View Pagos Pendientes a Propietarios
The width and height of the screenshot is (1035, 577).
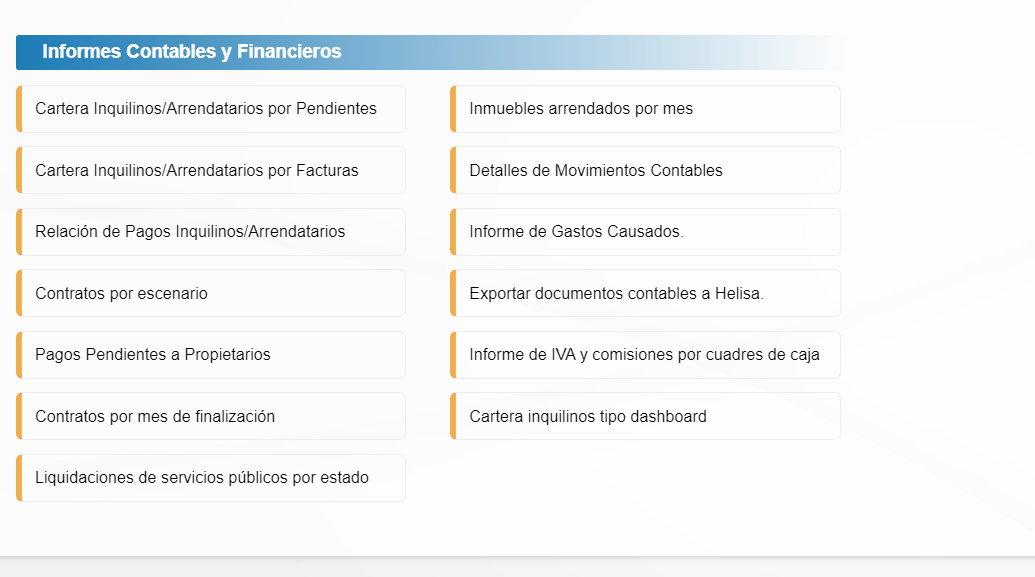(x=153, y=354)
